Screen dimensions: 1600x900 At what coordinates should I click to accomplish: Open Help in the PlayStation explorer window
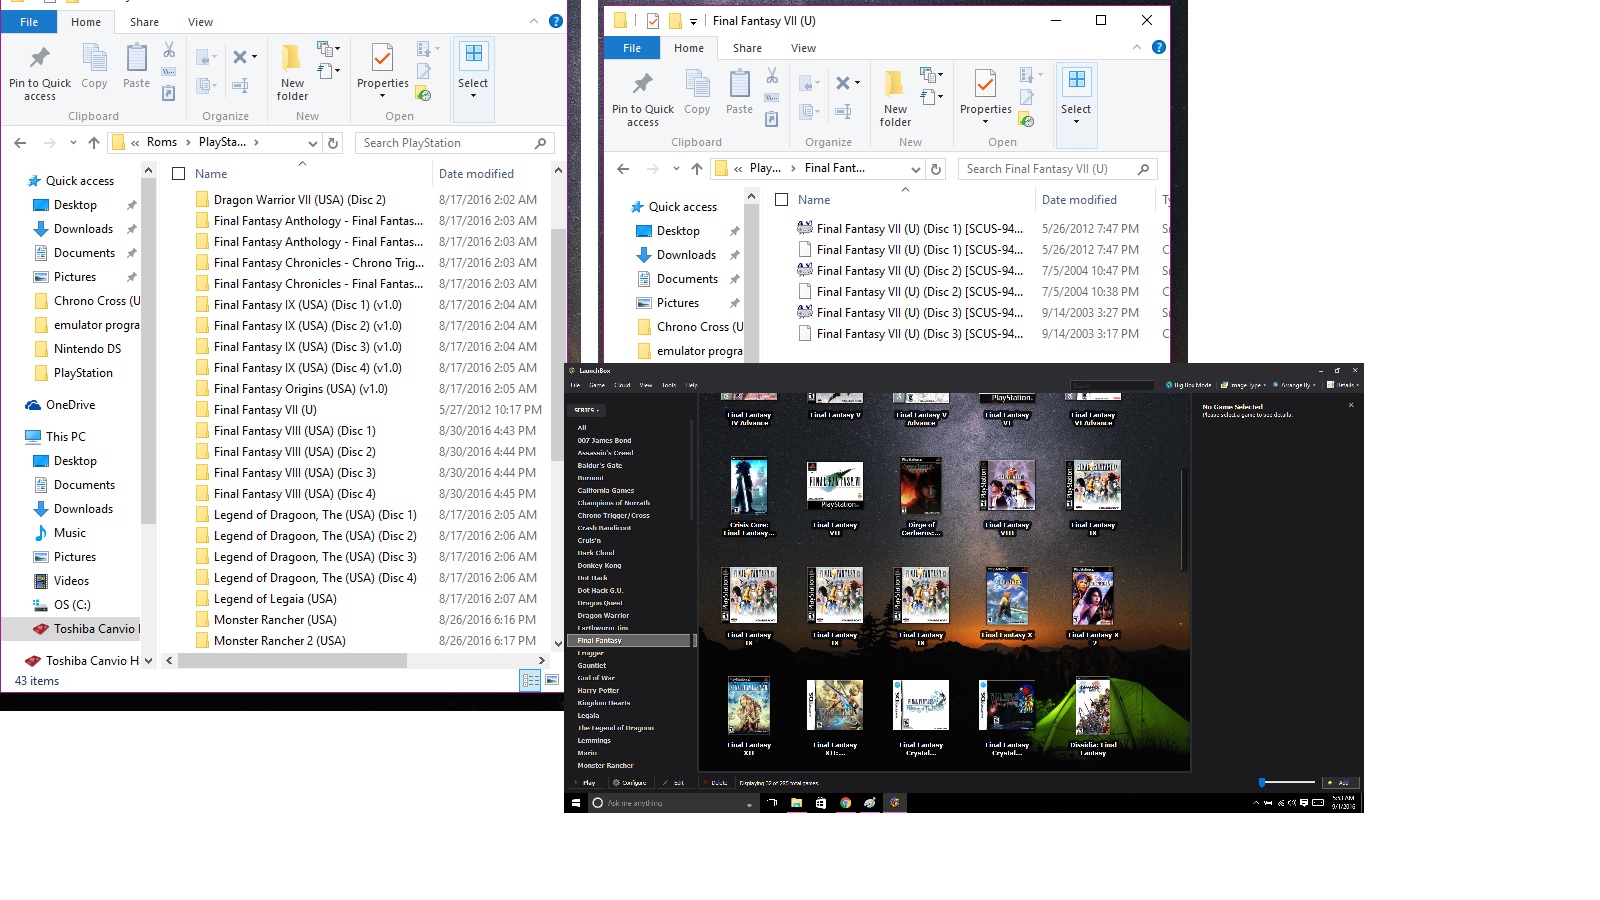coord(556,21)
